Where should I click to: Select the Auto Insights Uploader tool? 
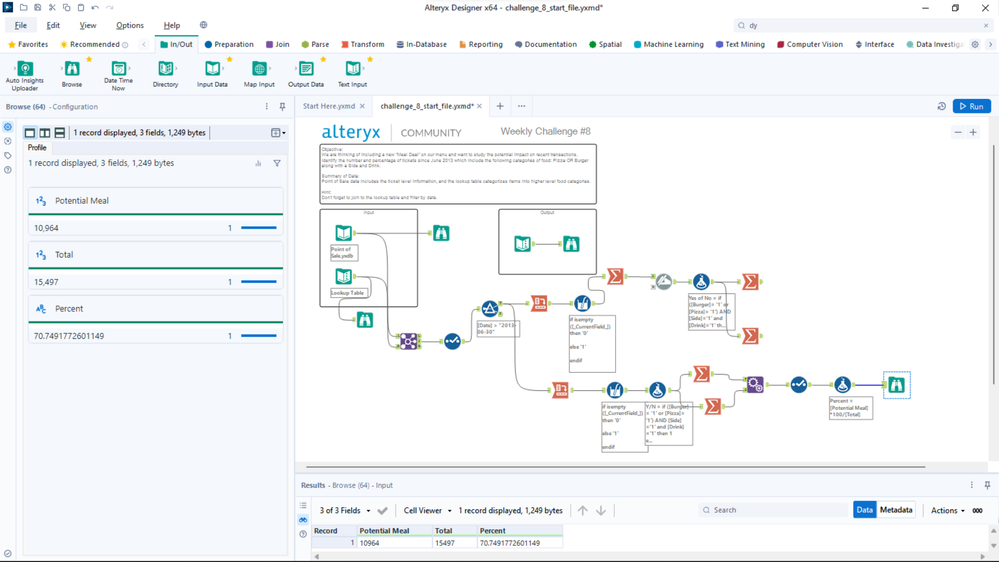pyautogui.click(x=25, y=75)
